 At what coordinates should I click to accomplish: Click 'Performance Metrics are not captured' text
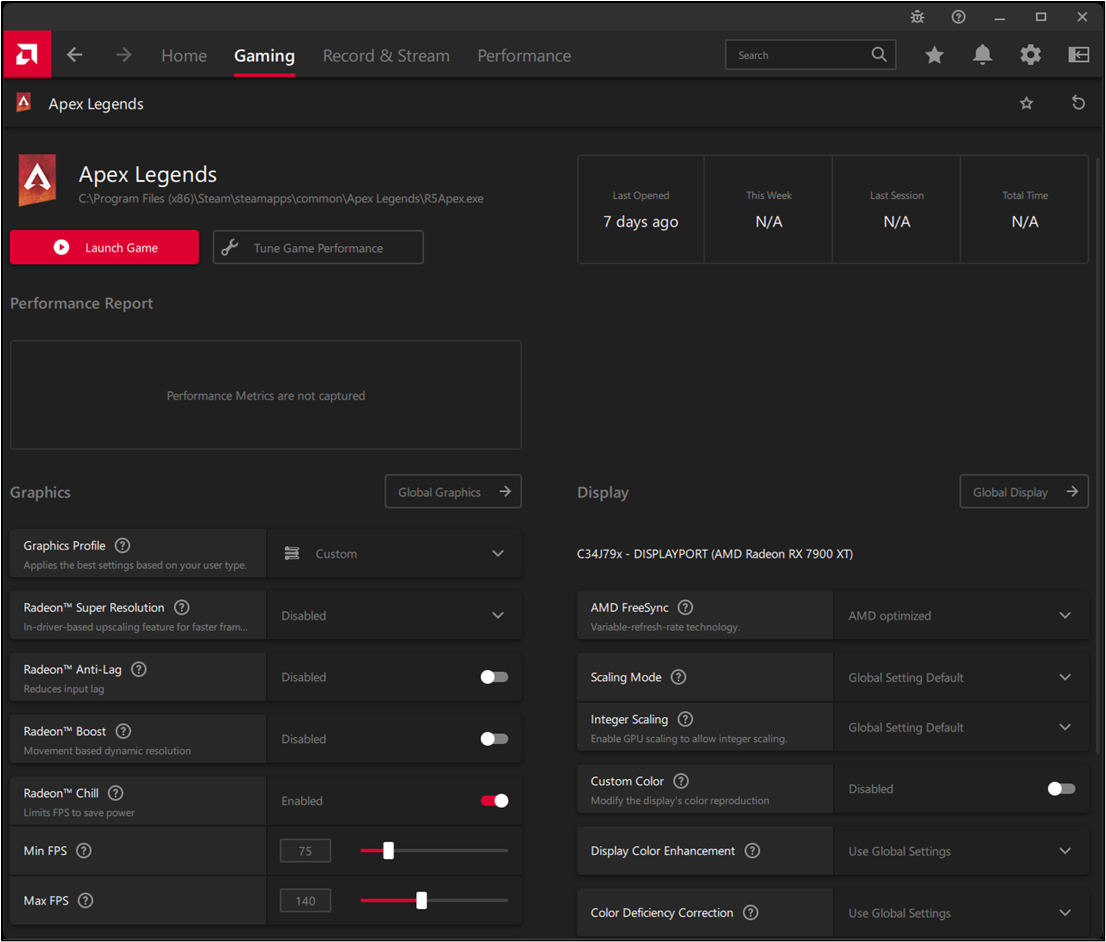coord(266,396)
